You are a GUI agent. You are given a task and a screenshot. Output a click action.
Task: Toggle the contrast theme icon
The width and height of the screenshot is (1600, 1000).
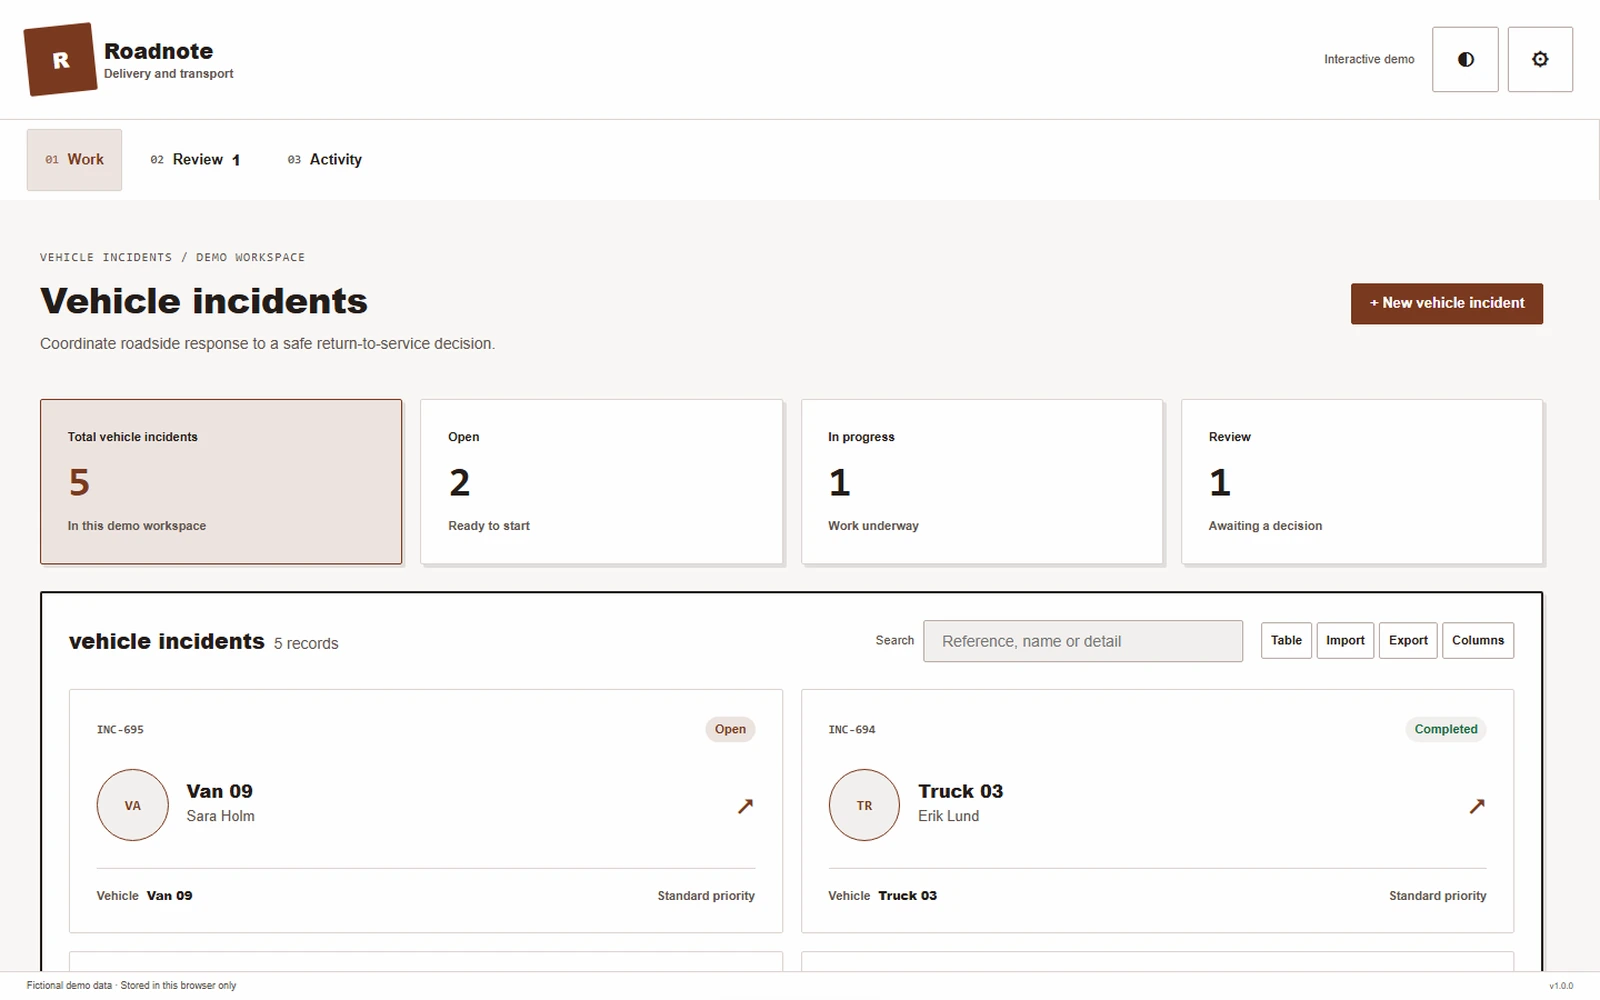pyautogui.click(x=1465, y=60)
